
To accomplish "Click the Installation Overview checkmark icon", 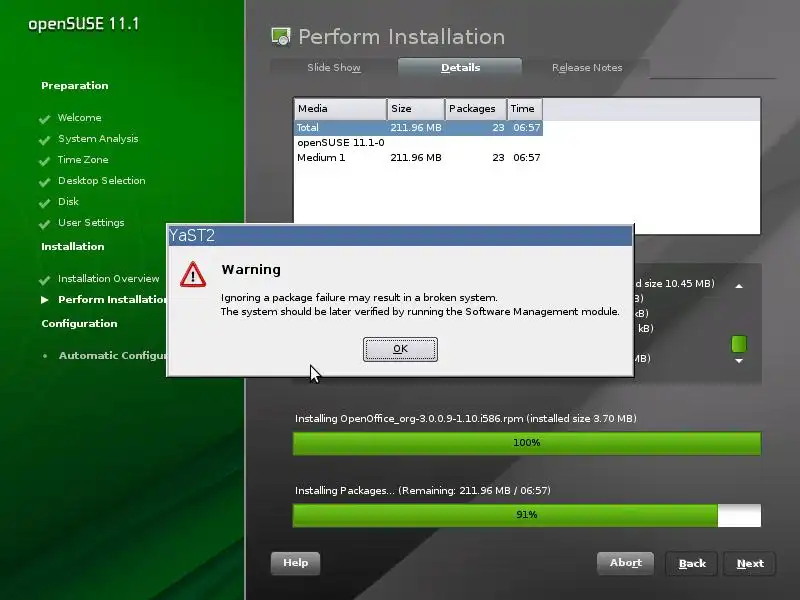I will click(x=44, y=280).
